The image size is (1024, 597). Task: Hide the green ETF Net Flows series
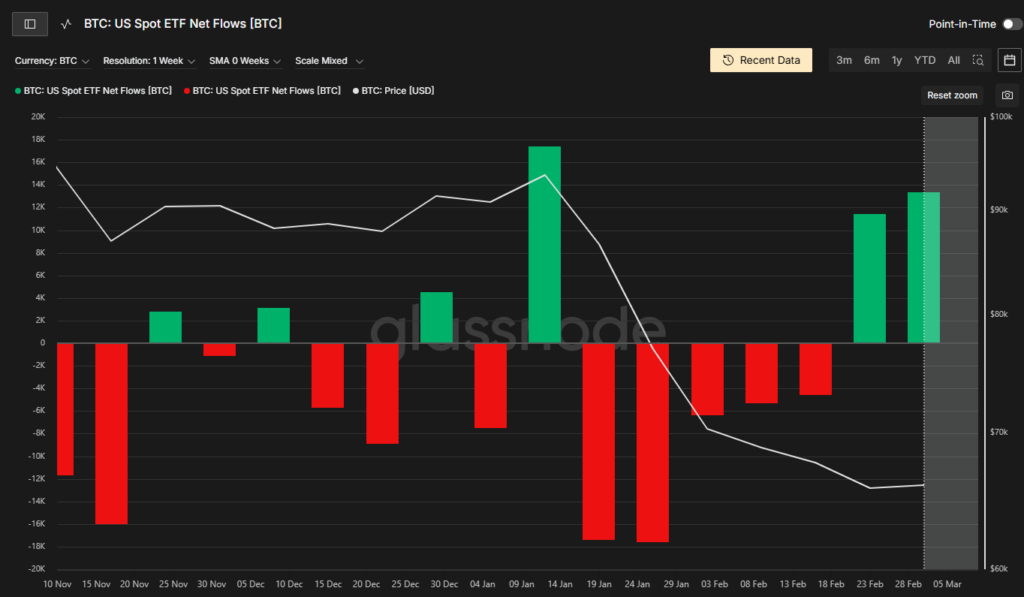[93, 91]
